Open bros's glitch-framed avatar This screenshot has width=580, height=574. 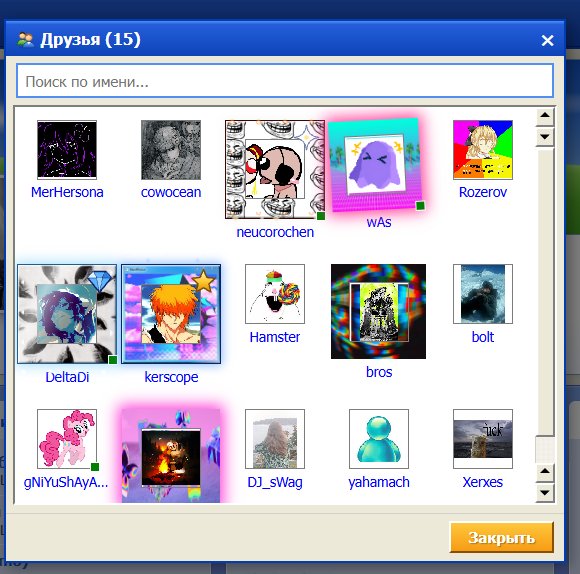point(378,311)
